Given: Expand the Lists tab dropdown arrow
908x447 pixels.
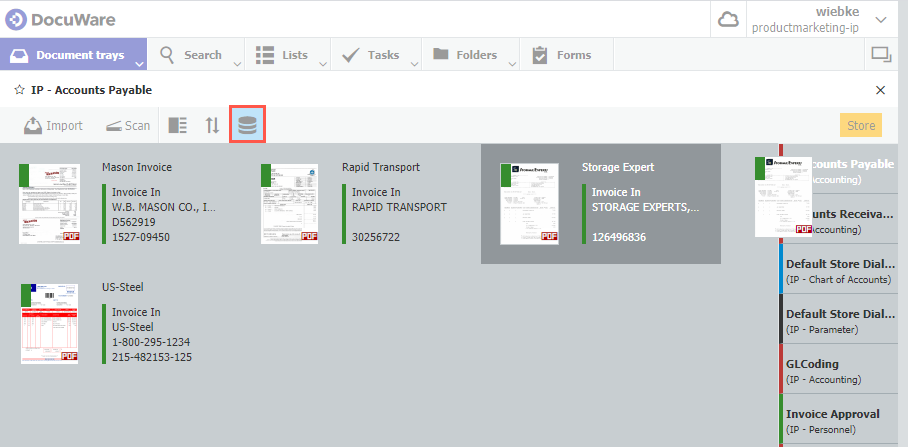Looking at the screenshot, I should (323, 63).
